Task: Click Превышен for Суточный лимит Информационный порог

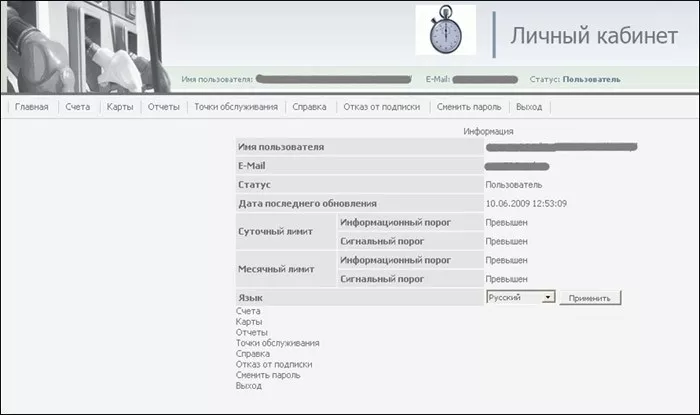Action: point(506,222)
